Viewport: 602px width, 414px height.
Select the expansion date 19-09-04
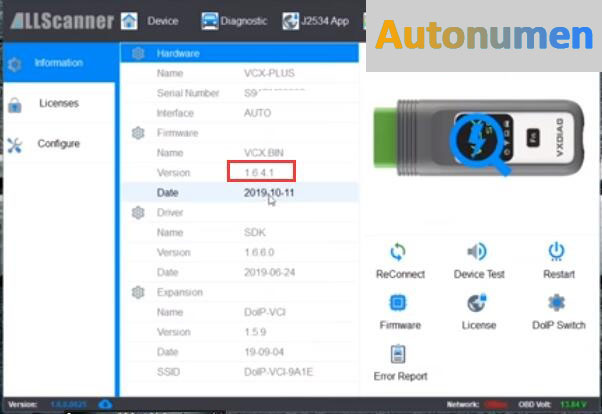264,352
